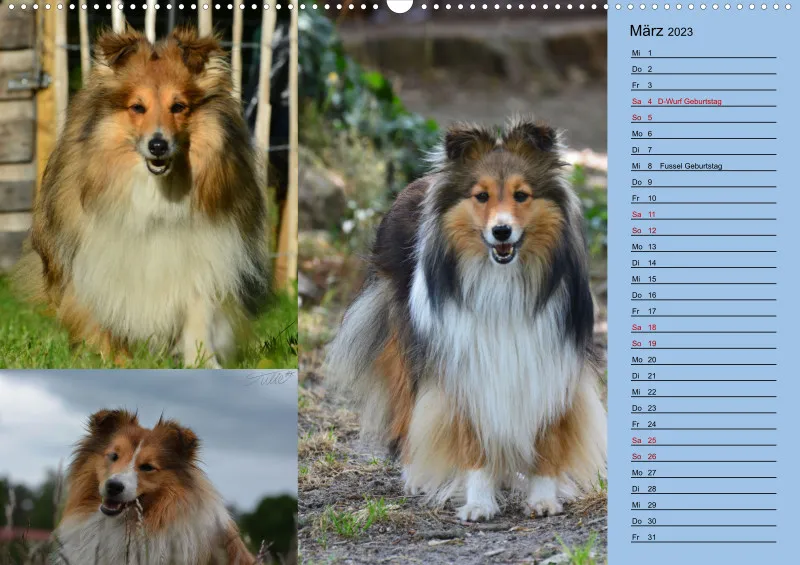Select the 'Mo 6' calendar row
Viewport: 800px width, 565px height.
click(703, 134)
